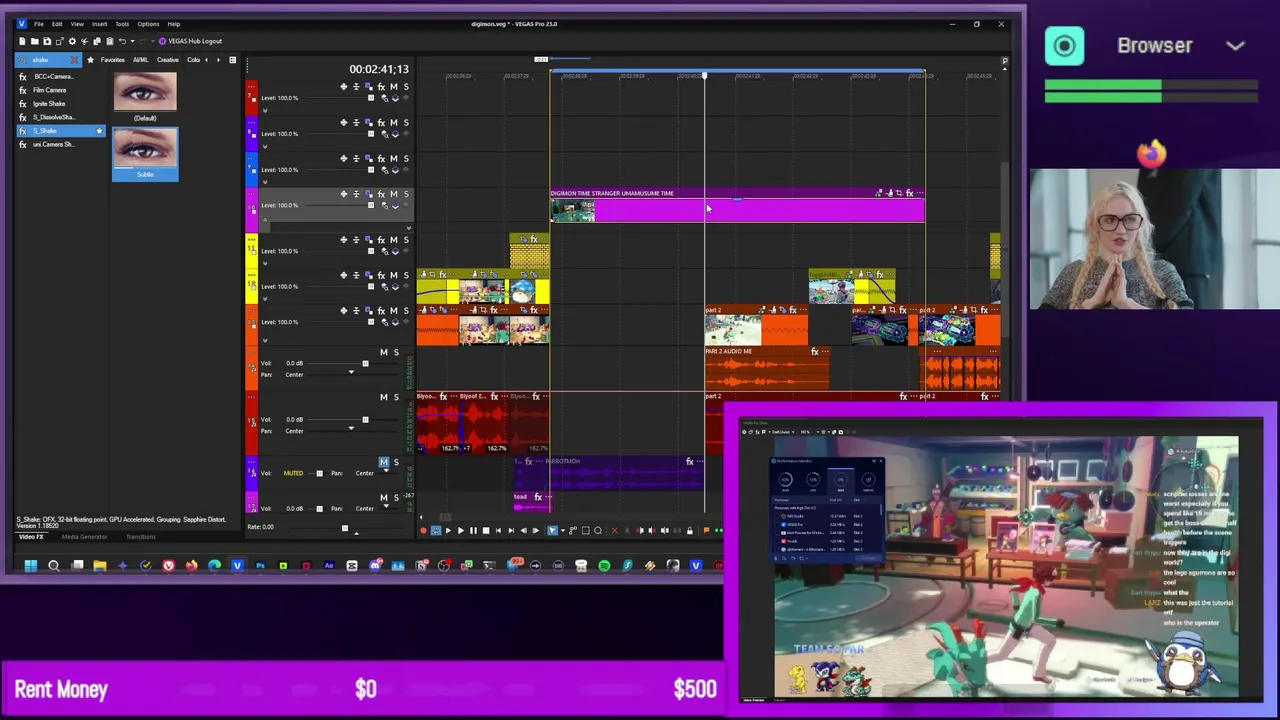1280x720 pixels.
Task: Click the Pause button in transport bar
Action: point(473,531)
